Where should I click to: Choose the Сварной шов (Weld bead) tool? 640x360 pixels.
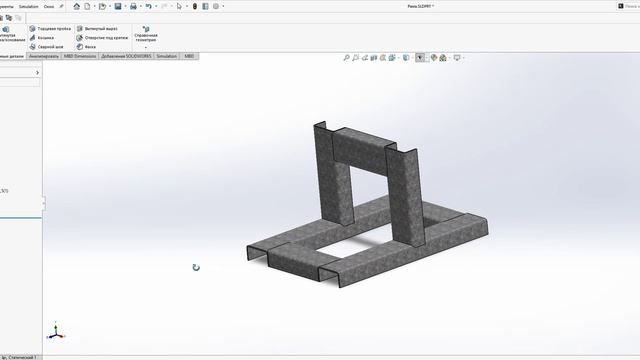click(46, 47)
